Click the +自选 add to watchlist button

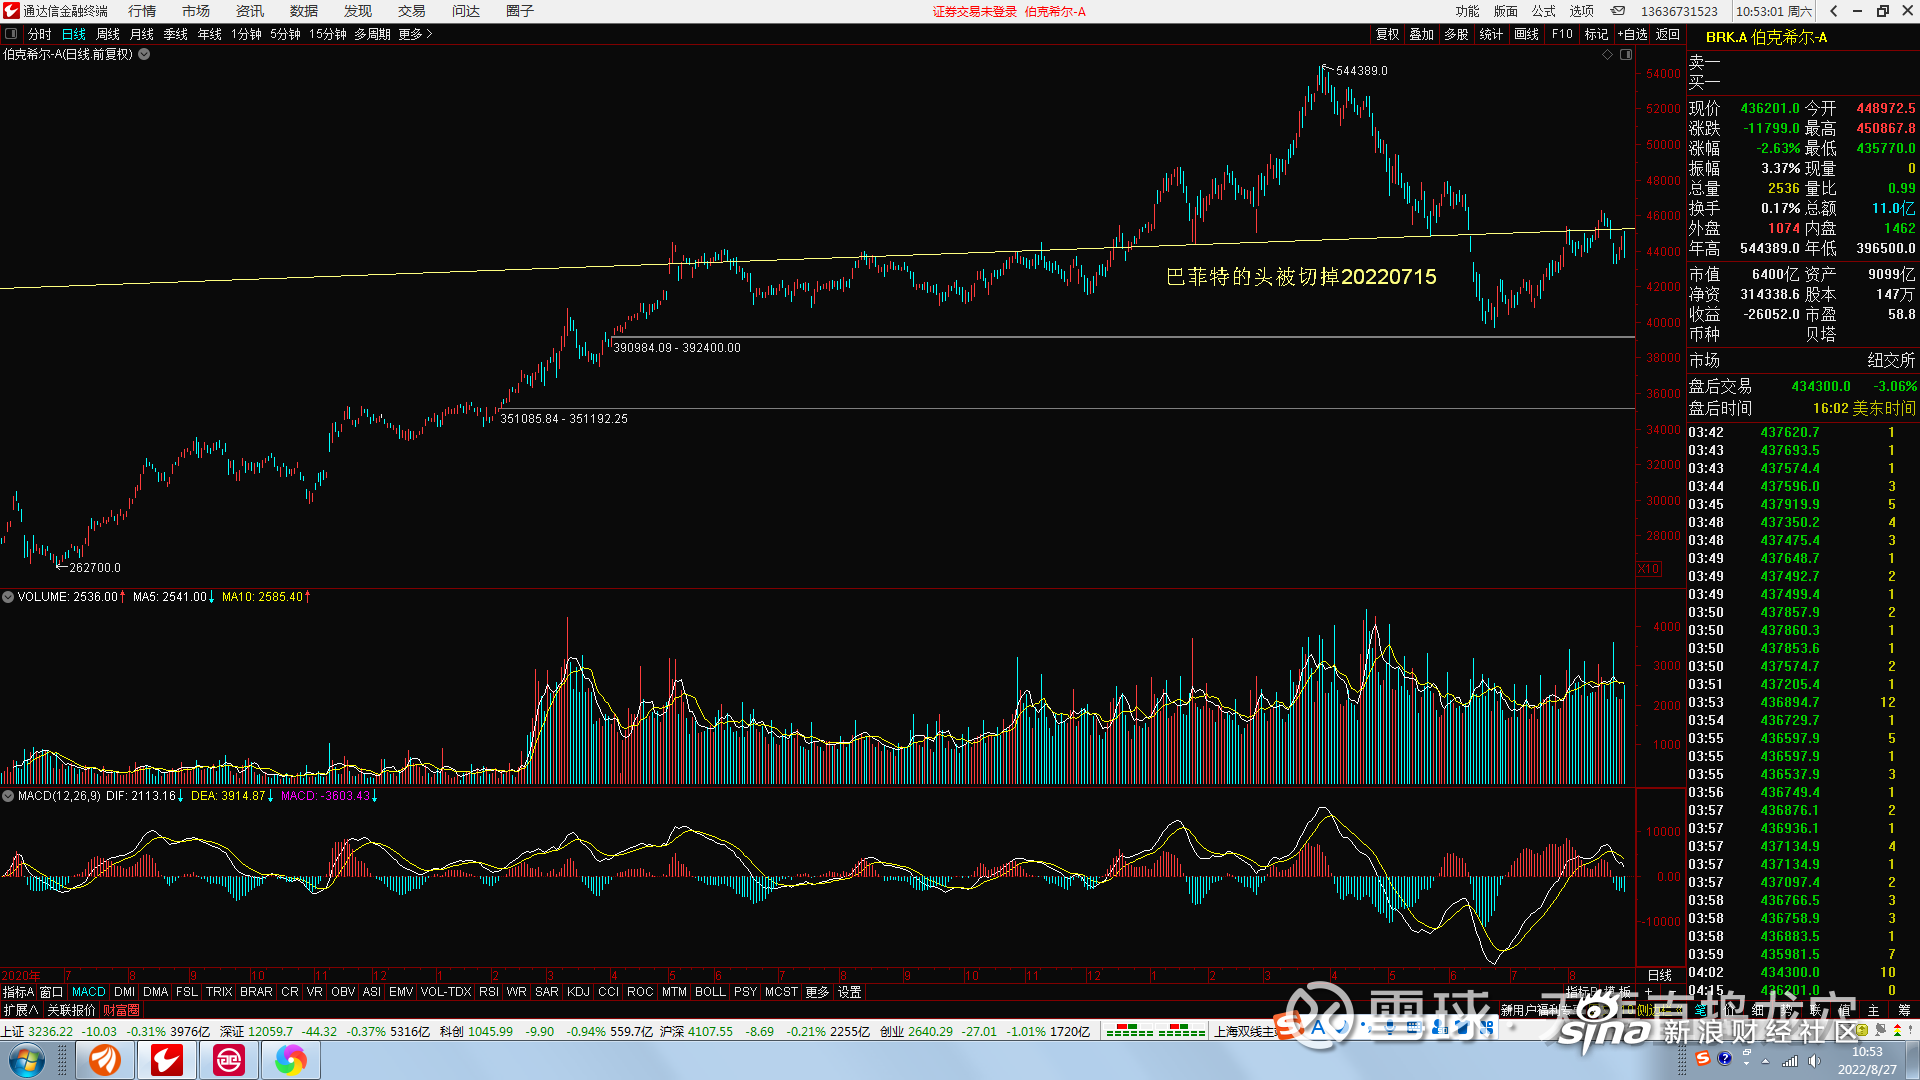coord(1632,34)
